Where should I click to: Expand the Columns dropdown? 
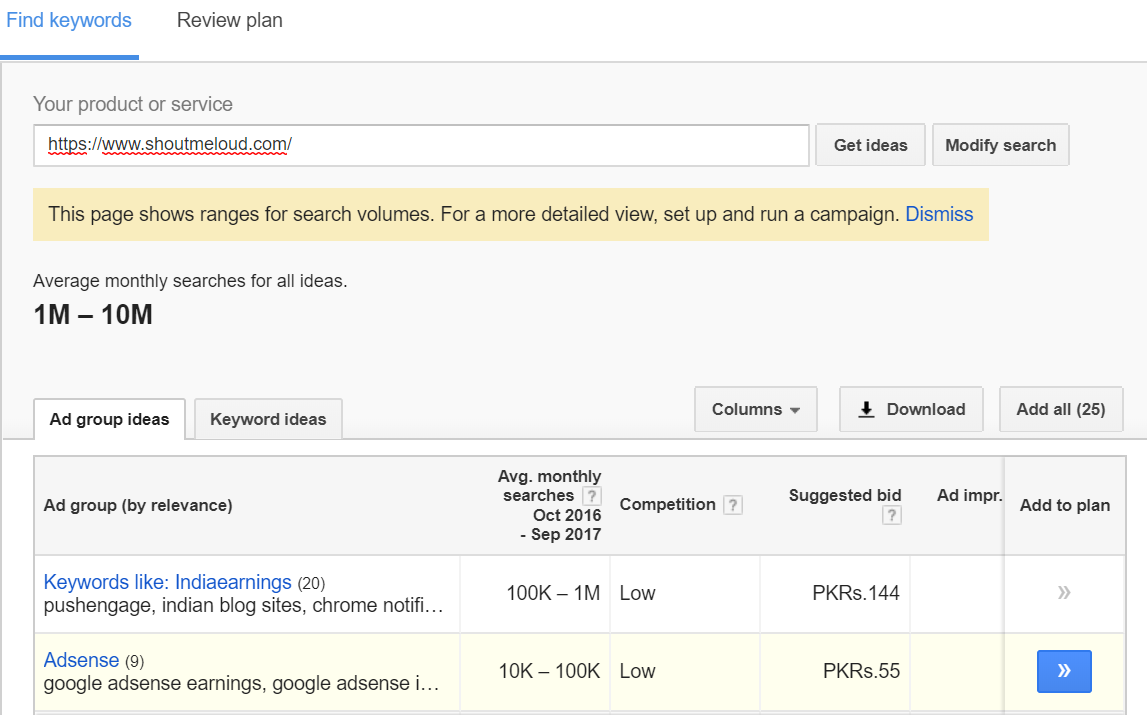click(x=756, y=409)
